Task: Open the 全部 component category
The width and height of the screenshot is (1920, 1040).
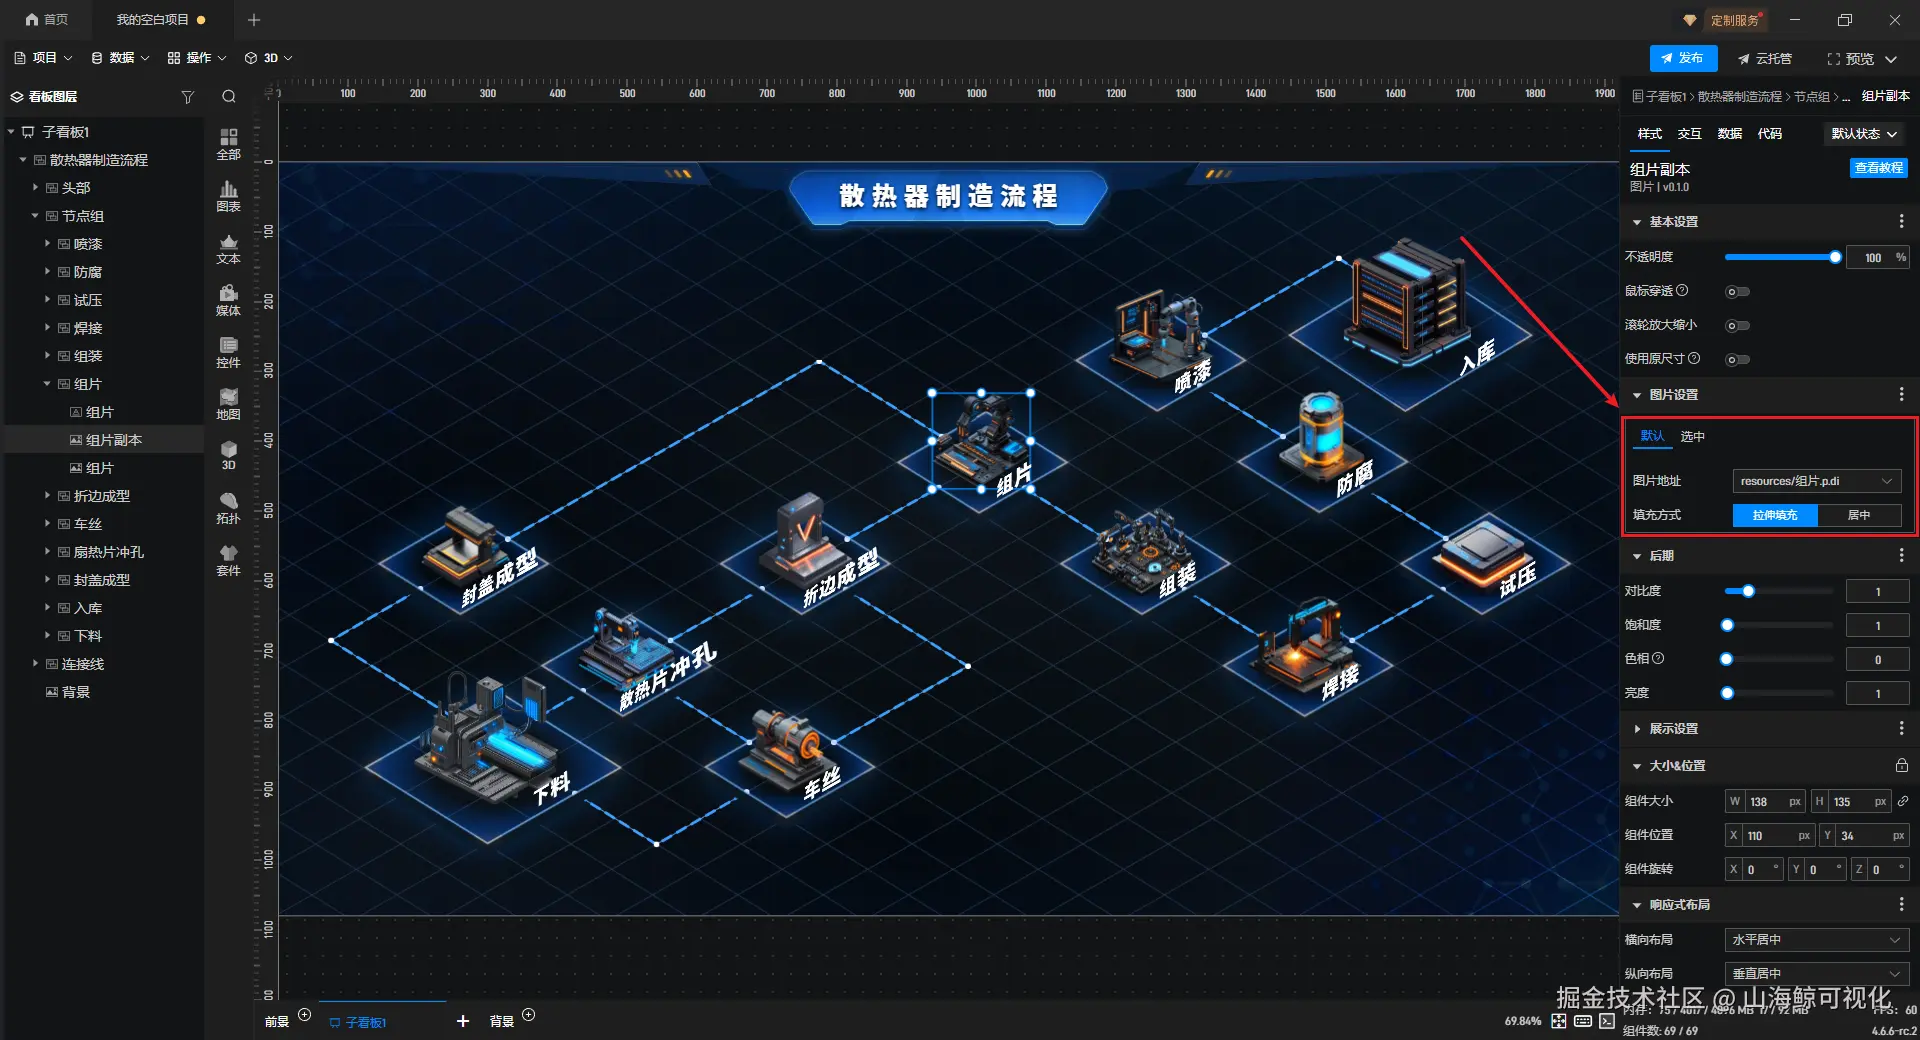Action: [x=229, y=143]
